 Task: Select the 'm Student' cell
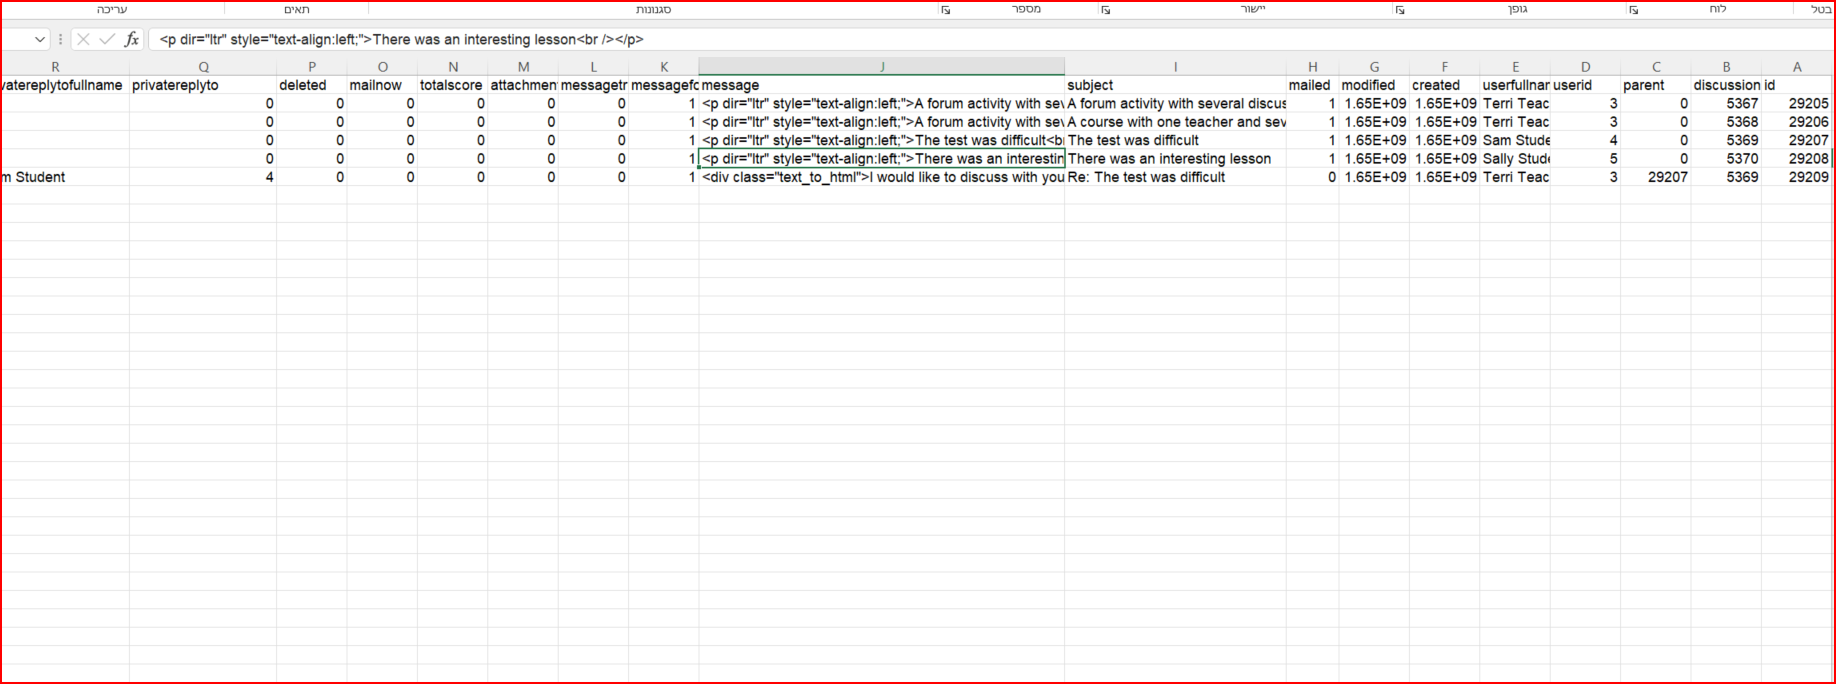pyautogui.click(x=64, y=177)
